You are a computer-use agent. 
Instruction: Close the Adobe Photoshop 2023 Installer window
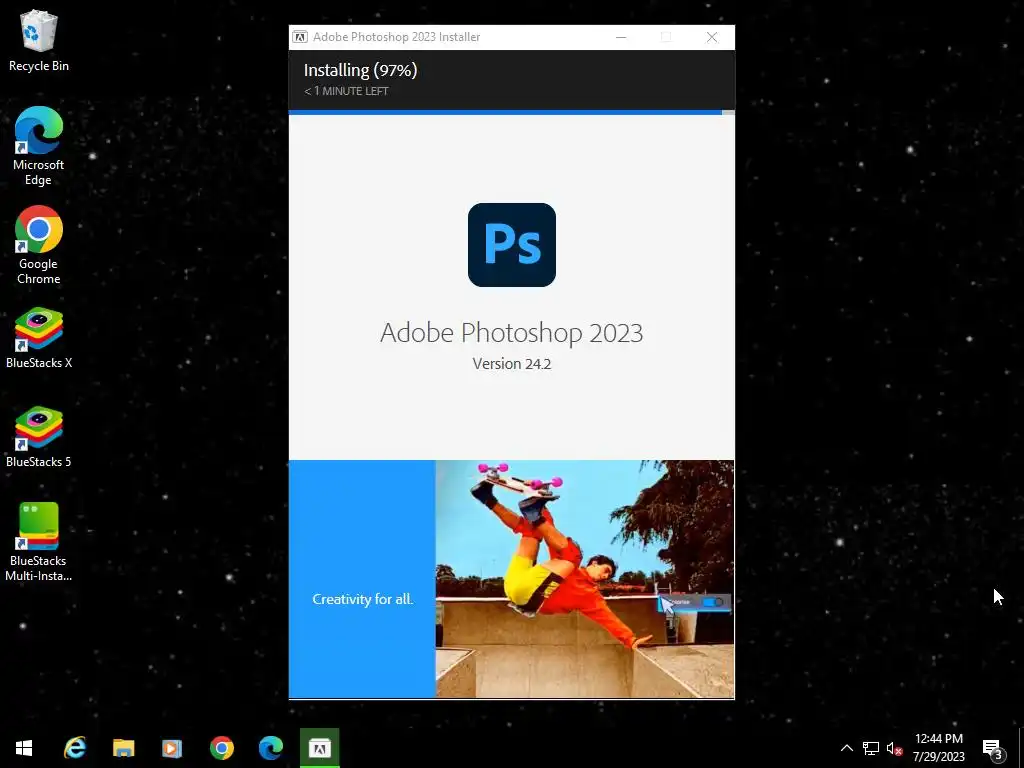(712, 37)
